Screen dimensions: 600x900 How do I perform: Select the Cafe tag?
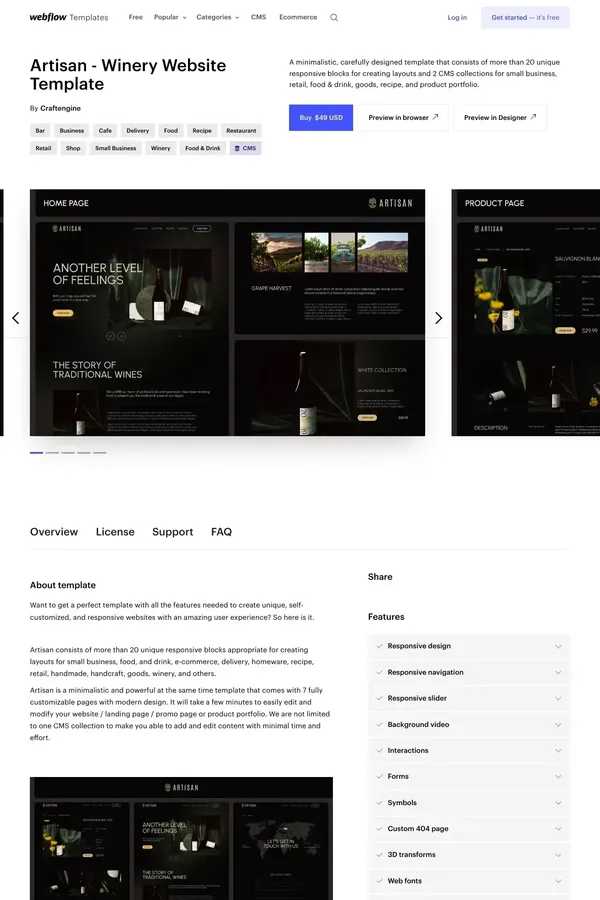[105, 130]
